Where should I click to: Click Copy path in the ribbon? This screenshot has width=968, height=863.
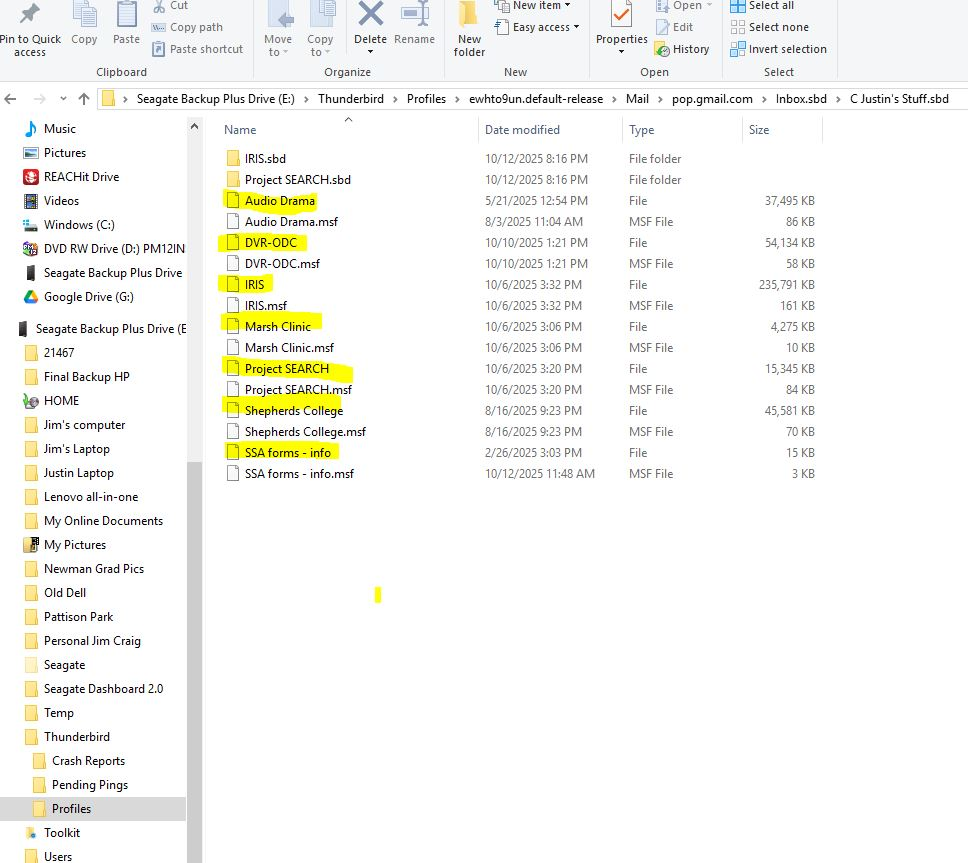pyautogui.click(x=188, y=27)
